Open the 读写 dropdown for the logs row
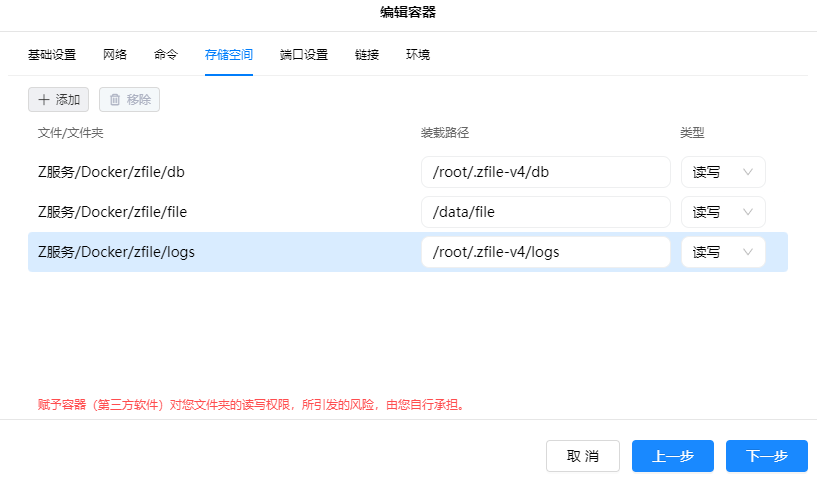 [x=723, y=252]
